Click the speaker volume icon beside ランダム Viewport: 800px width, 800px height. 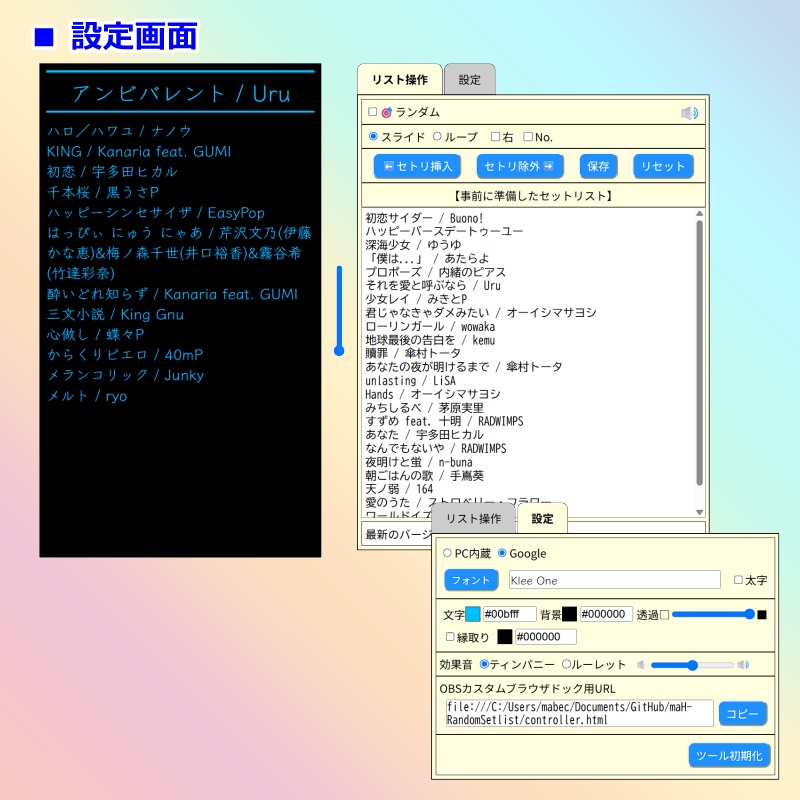689,113
